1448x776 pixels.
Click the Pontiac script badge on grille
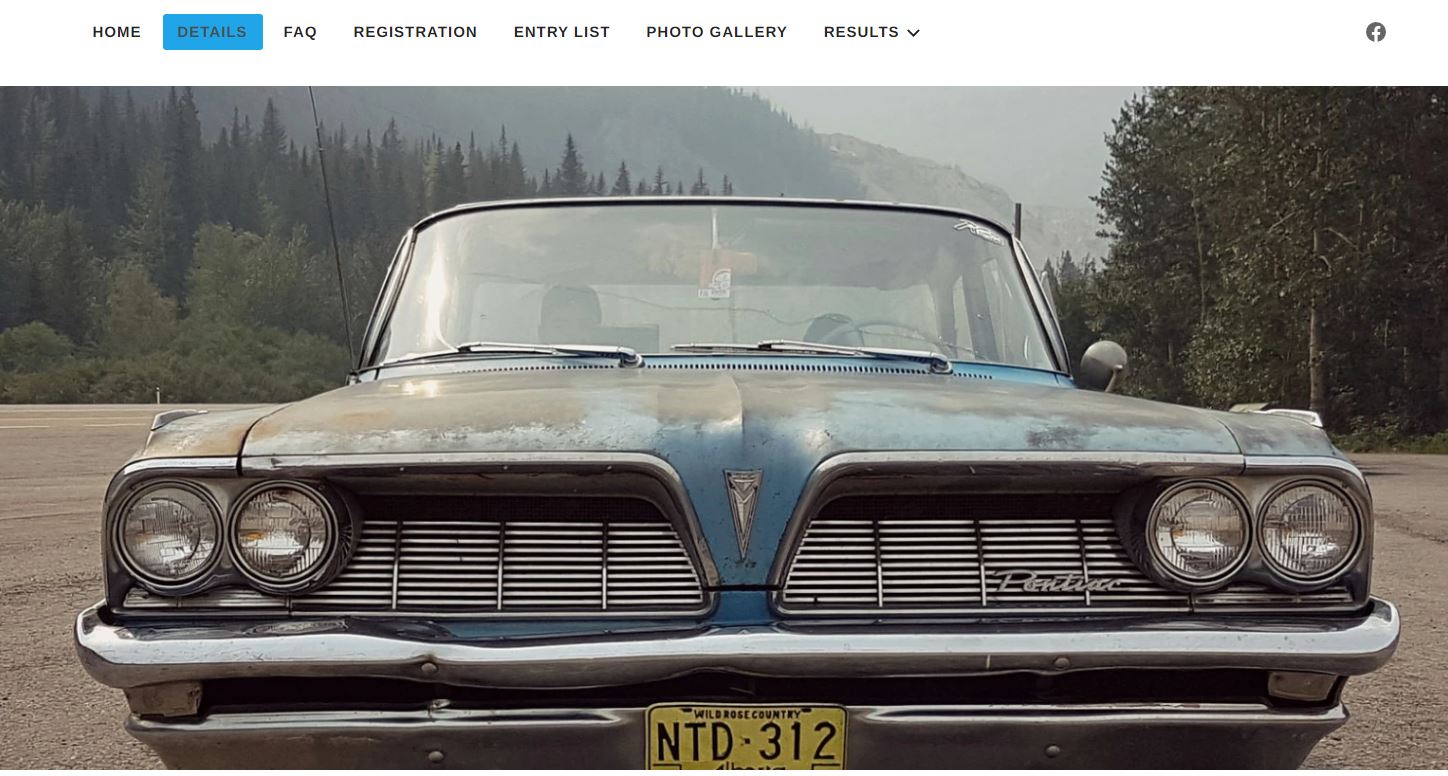click(1057, 581)
